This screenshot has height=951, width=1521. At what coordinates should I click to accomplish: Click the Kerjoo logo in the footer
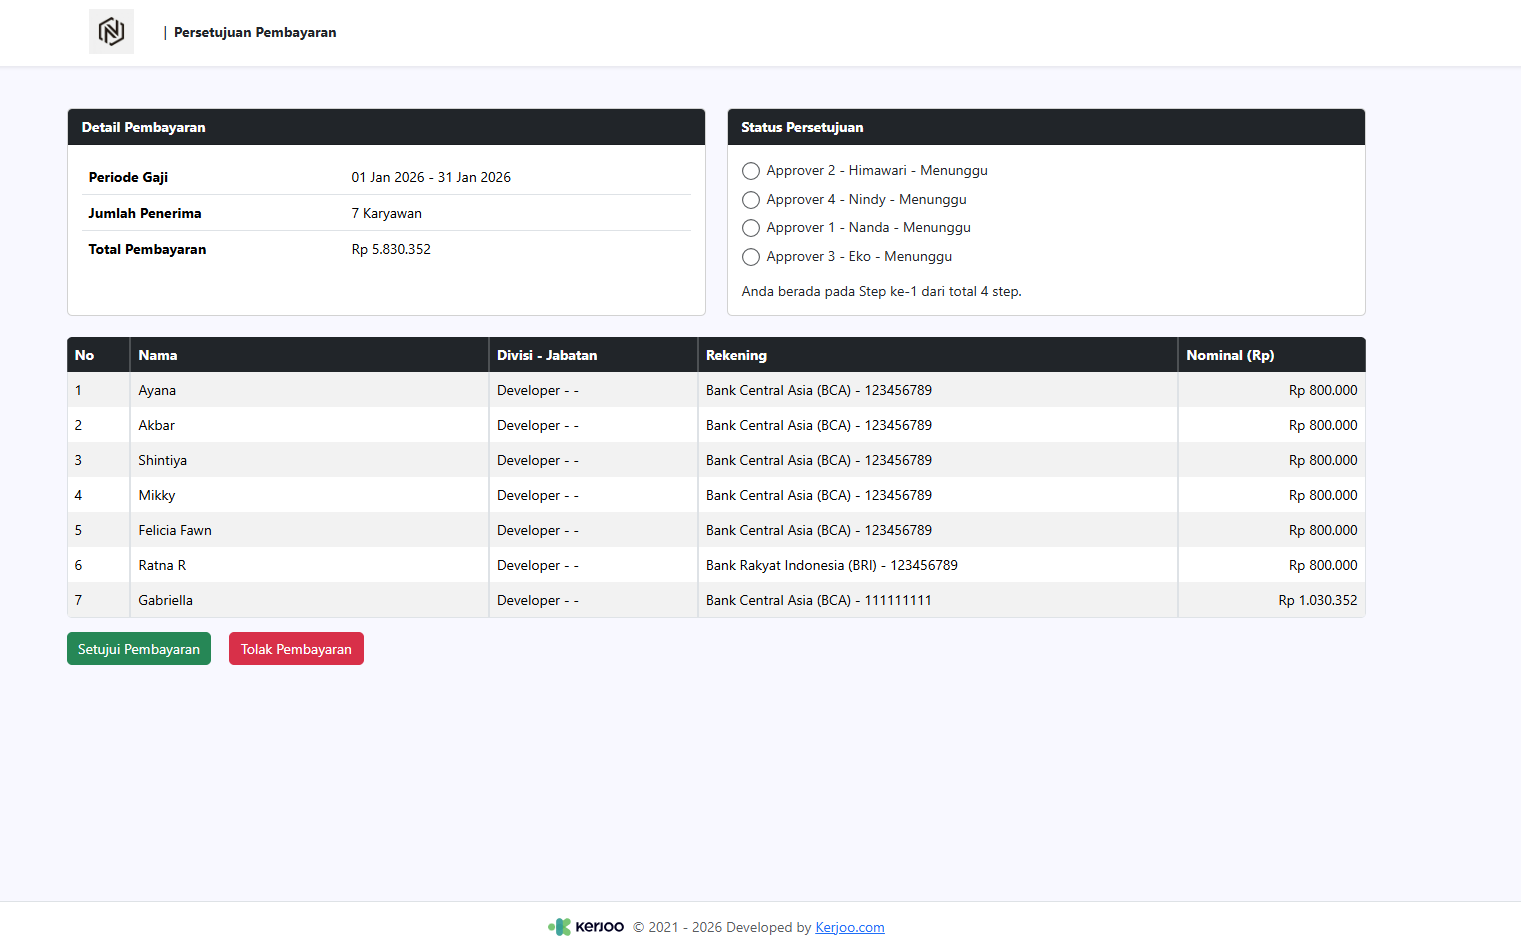[x=586, y=927]
